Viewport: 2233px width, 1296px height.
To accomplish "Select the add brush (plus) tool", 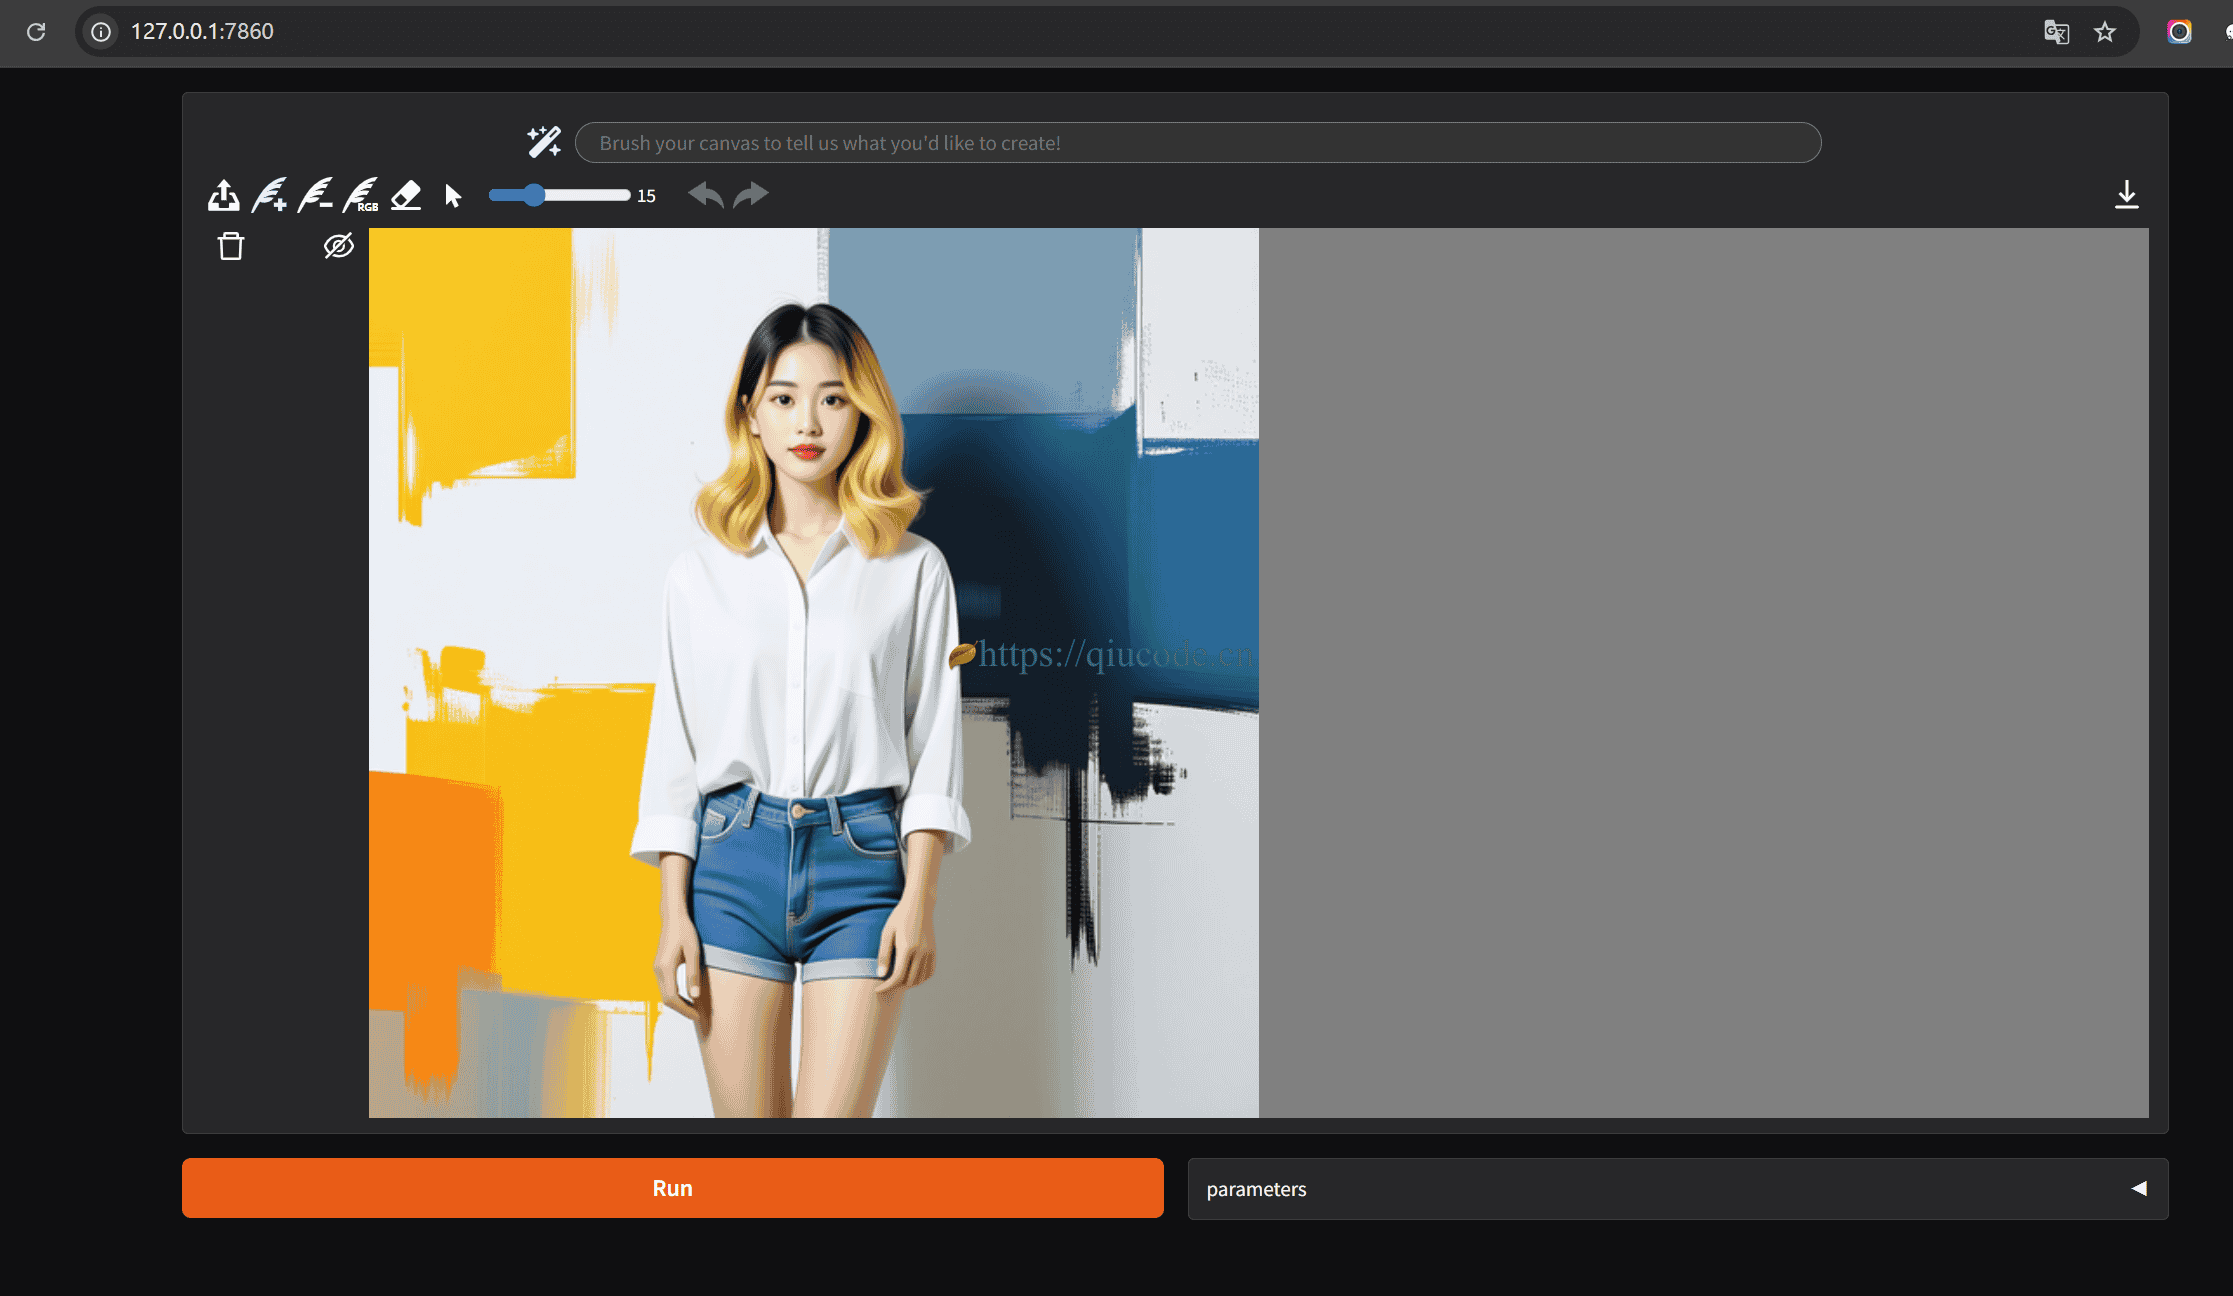I will (269, 195).
